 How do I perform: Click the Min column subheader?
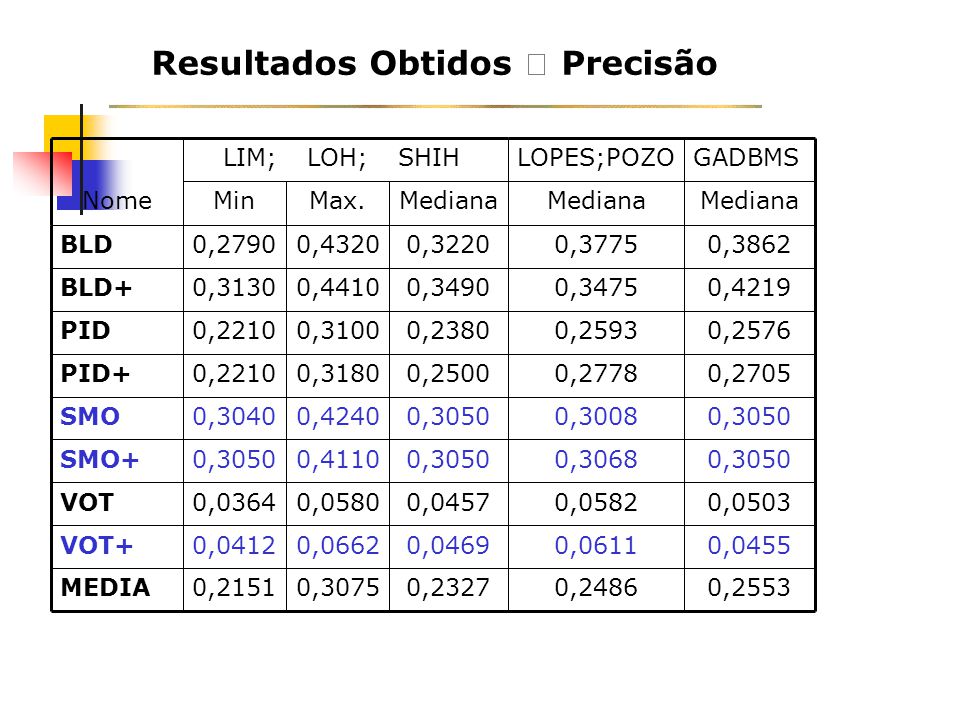coord(235,203)
